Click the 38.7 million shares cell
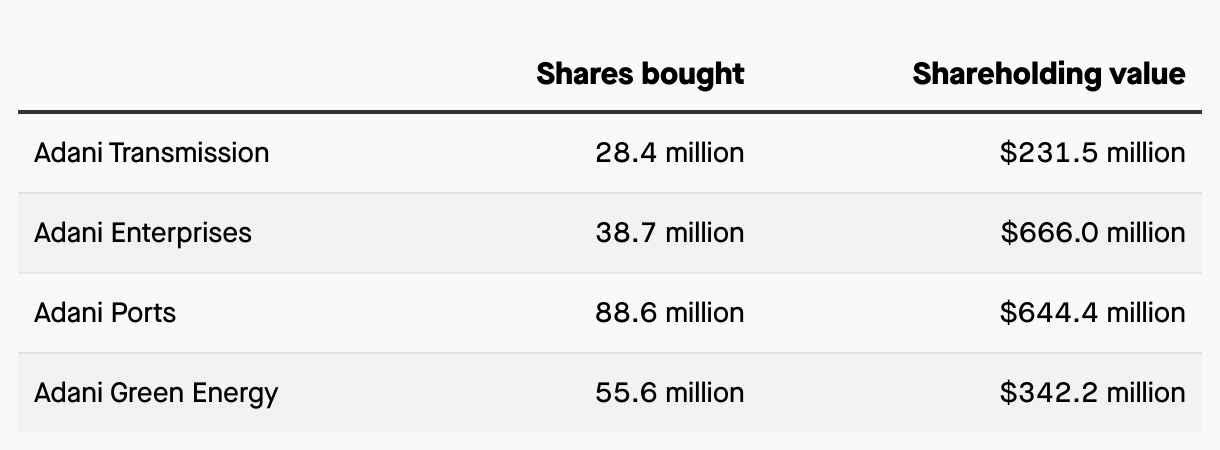 tap(669, 233)
